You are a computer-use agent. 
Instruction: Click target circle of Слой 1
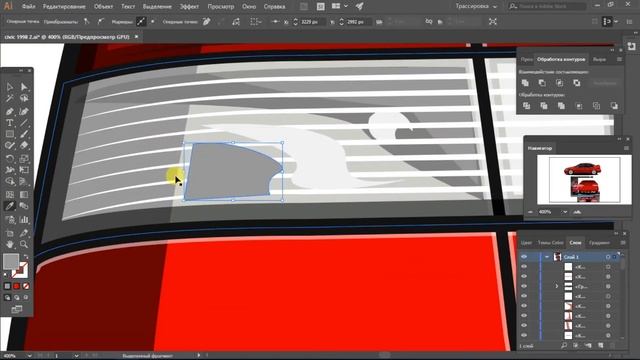[x=608, y=257]
